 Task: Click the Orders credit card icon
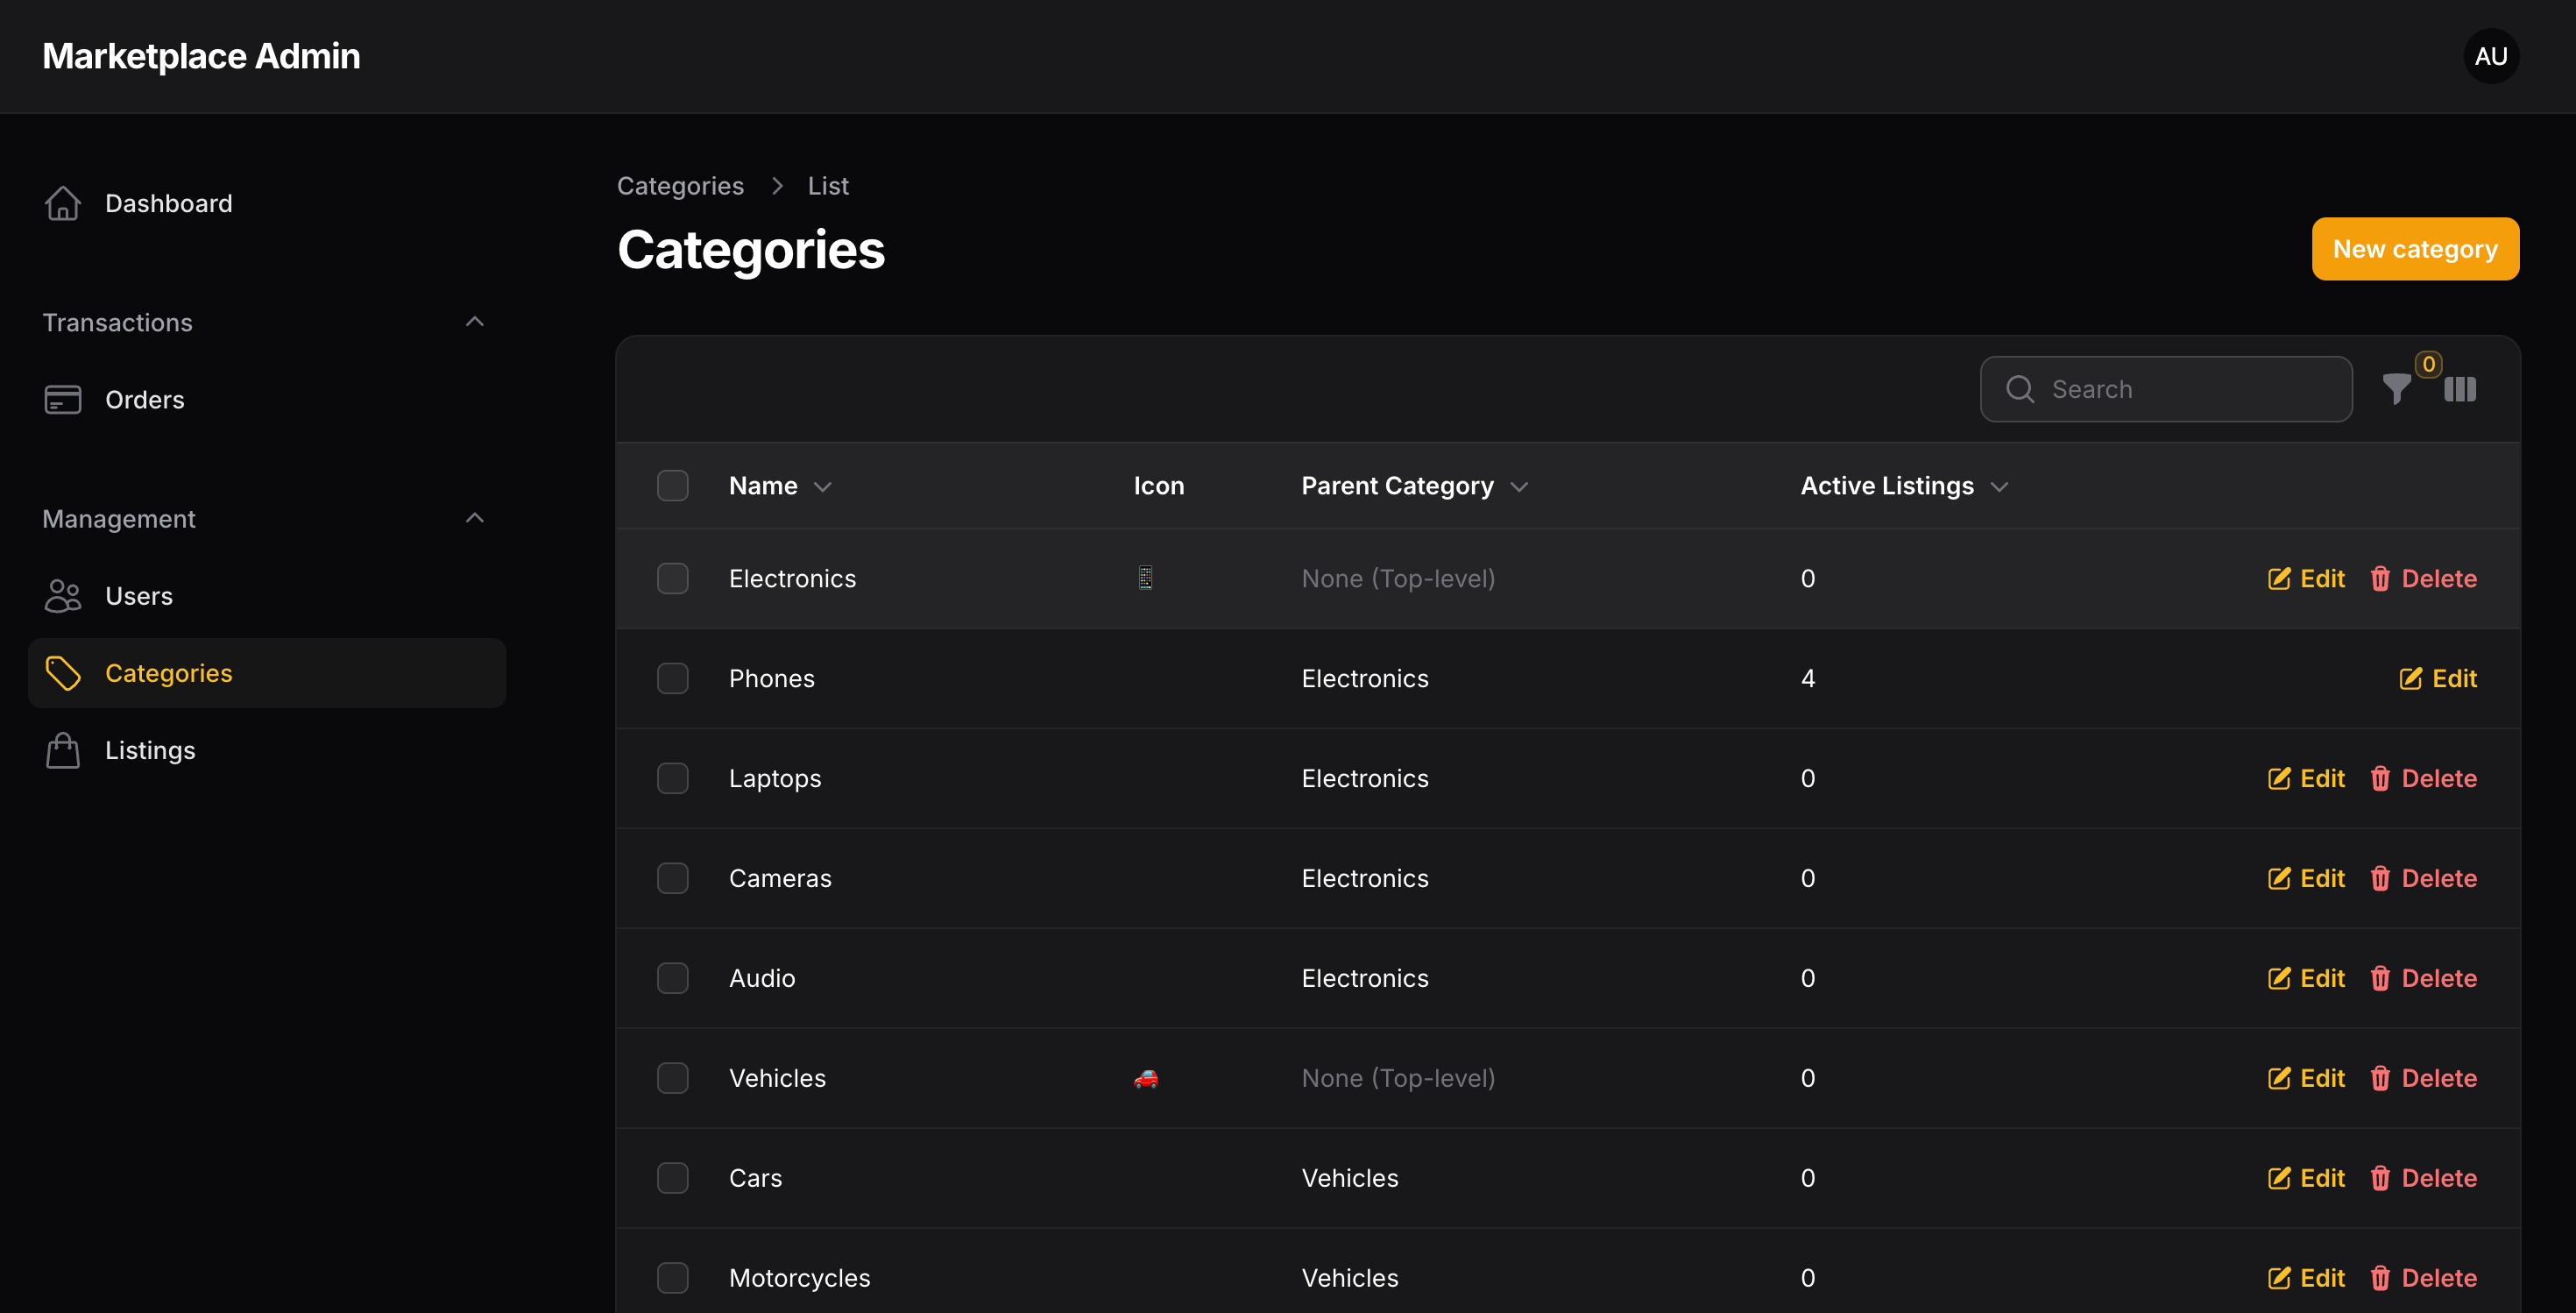tap(63, 400)
